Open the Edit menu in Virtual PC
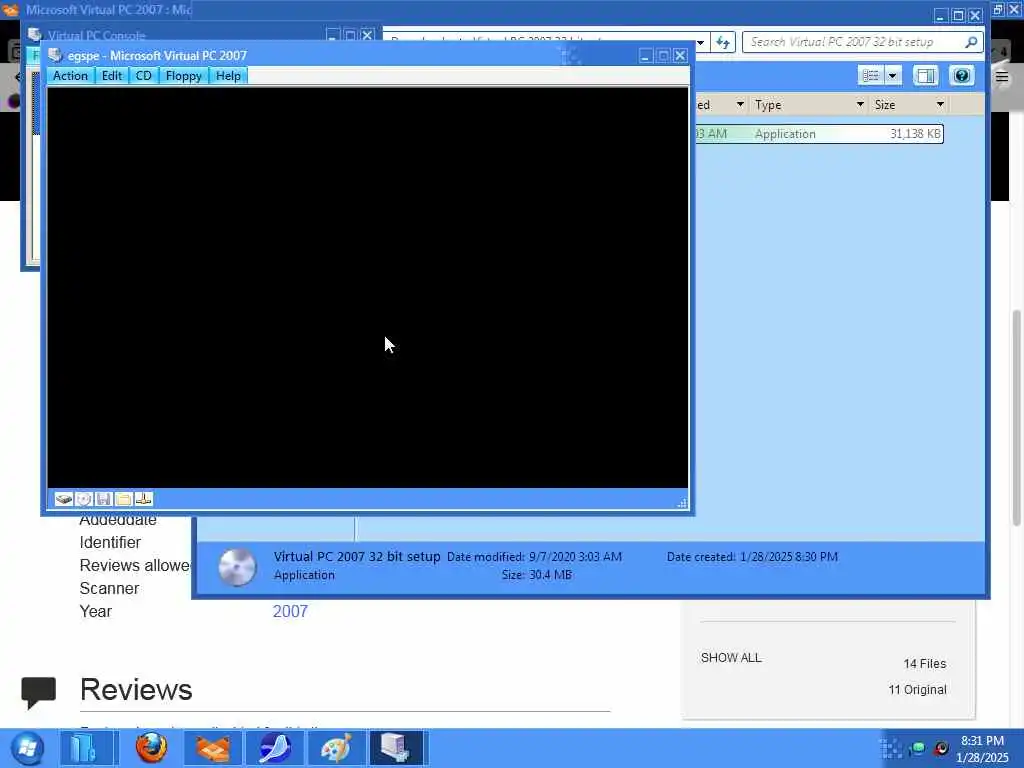The width and height of the screenshot is (1024, 768). [112, 76]
